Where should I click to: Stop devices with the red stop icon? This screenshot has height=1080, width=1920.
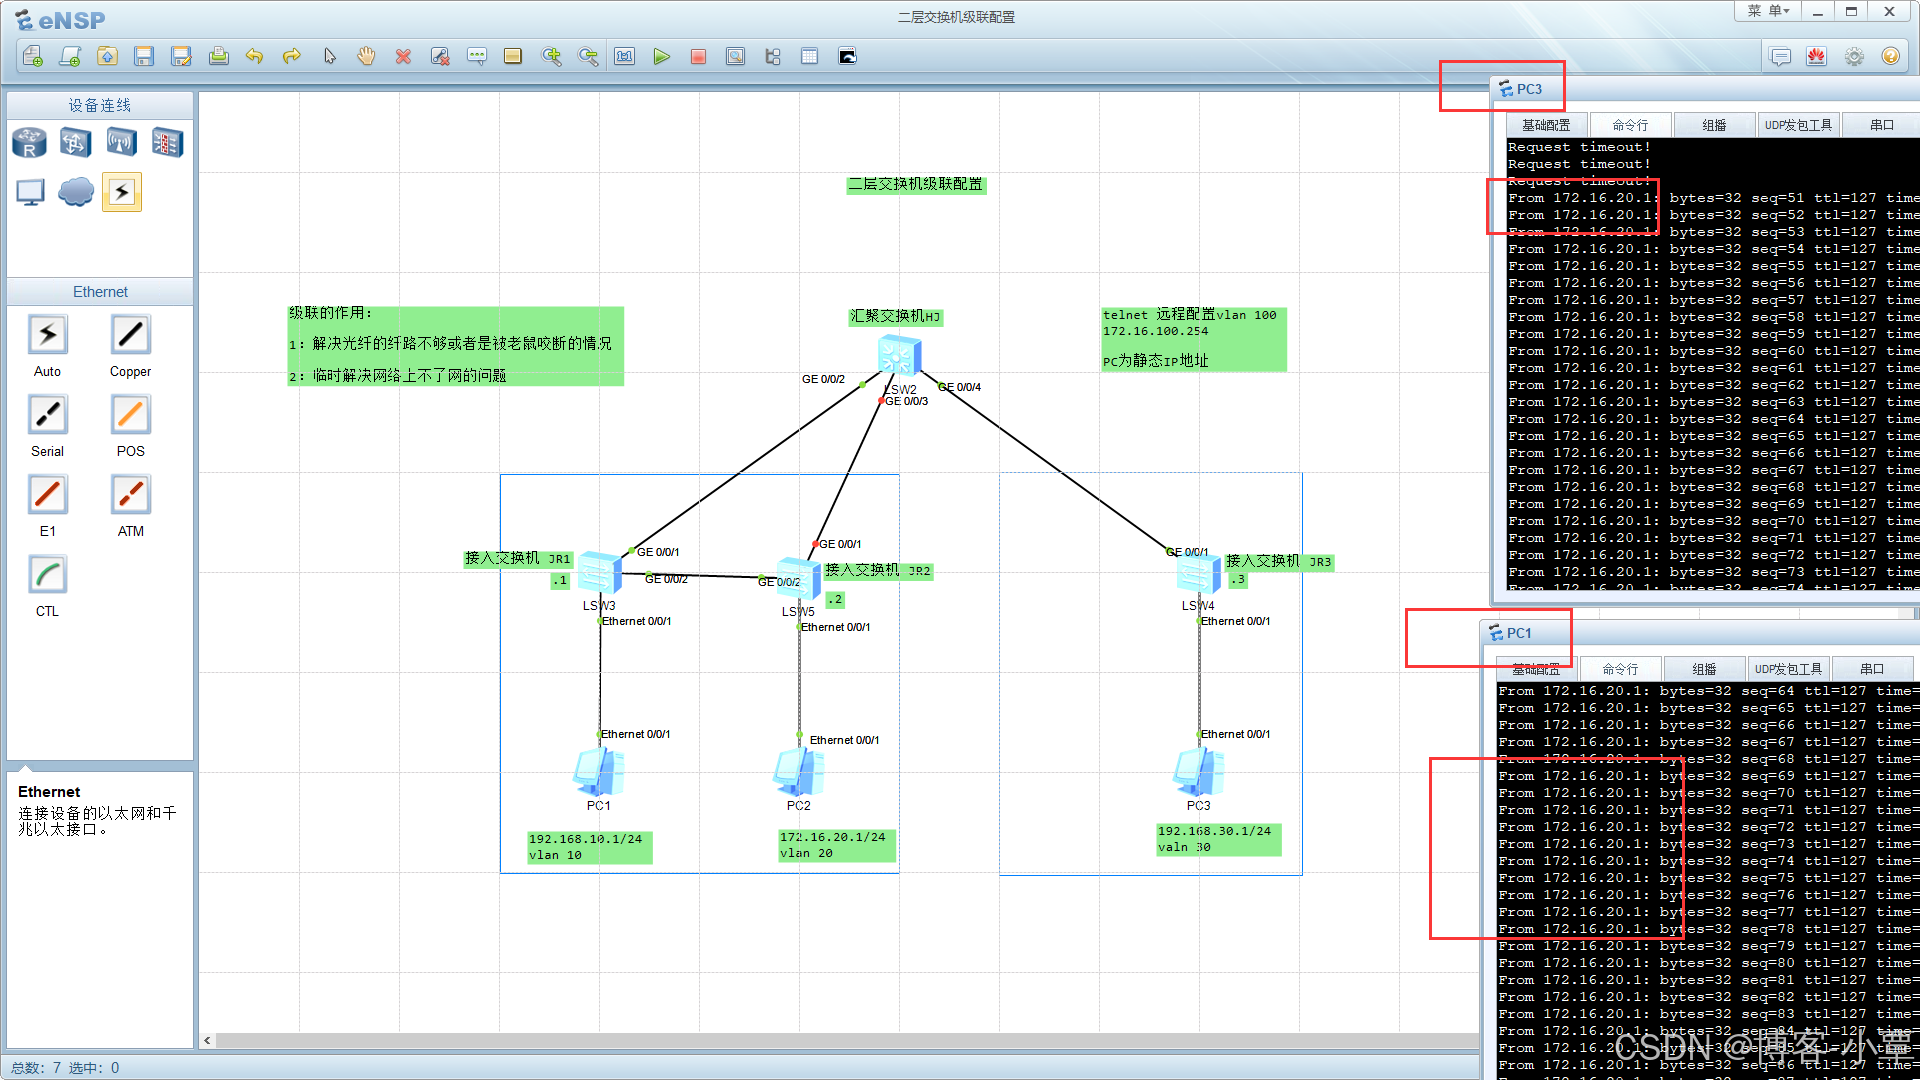click(698, 57)
